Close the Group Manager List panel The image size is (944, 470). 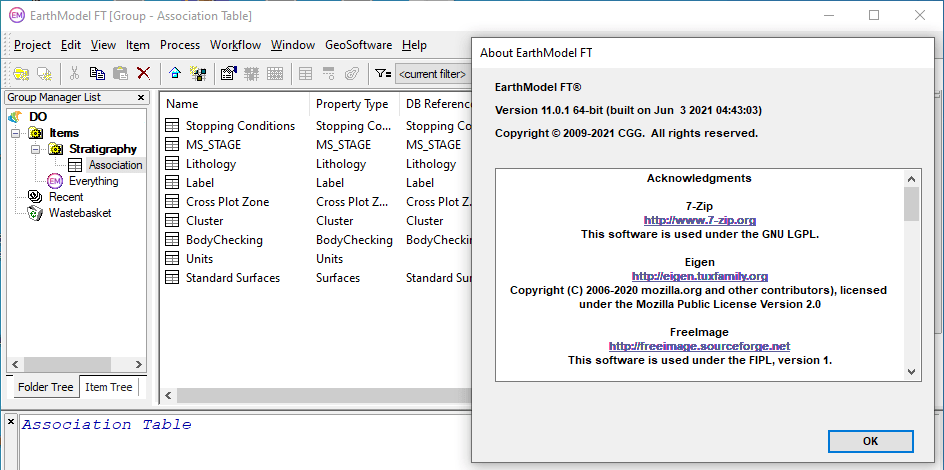pos(141,97)
